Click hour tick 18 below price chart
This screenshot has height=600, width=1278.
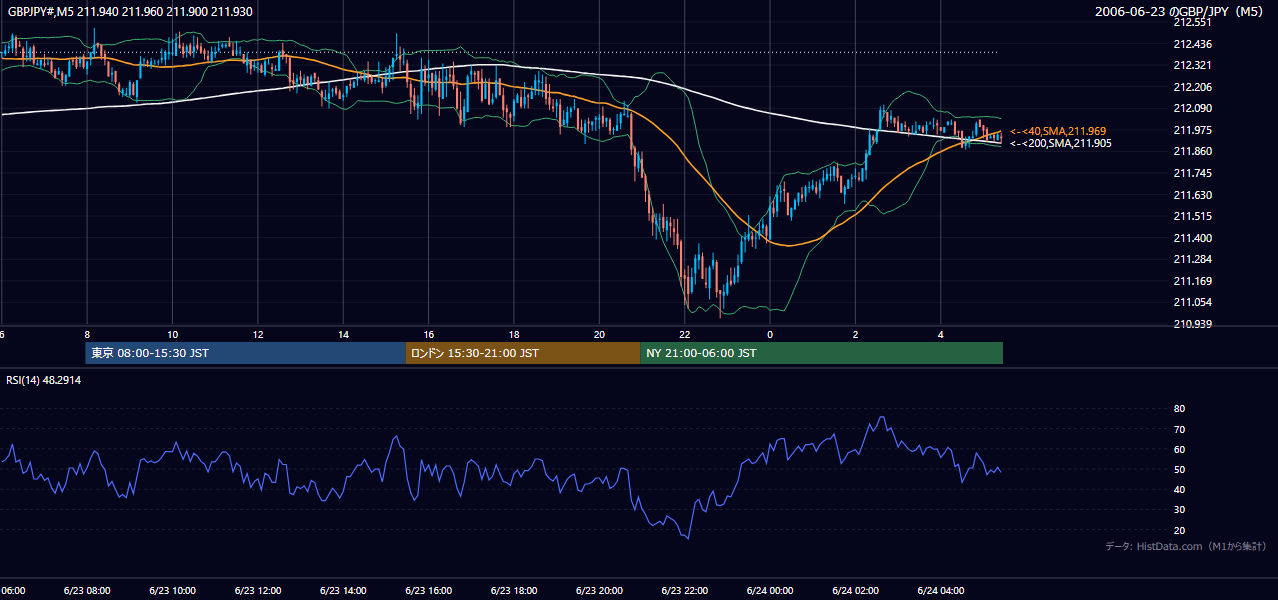pyautogui.click(x=514, y=334)
